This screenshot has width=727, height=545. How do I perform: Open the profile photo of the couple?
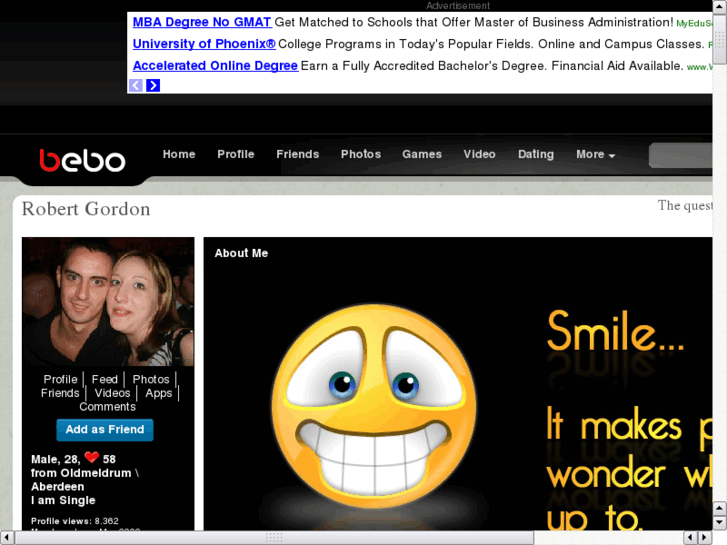(108, 302)
